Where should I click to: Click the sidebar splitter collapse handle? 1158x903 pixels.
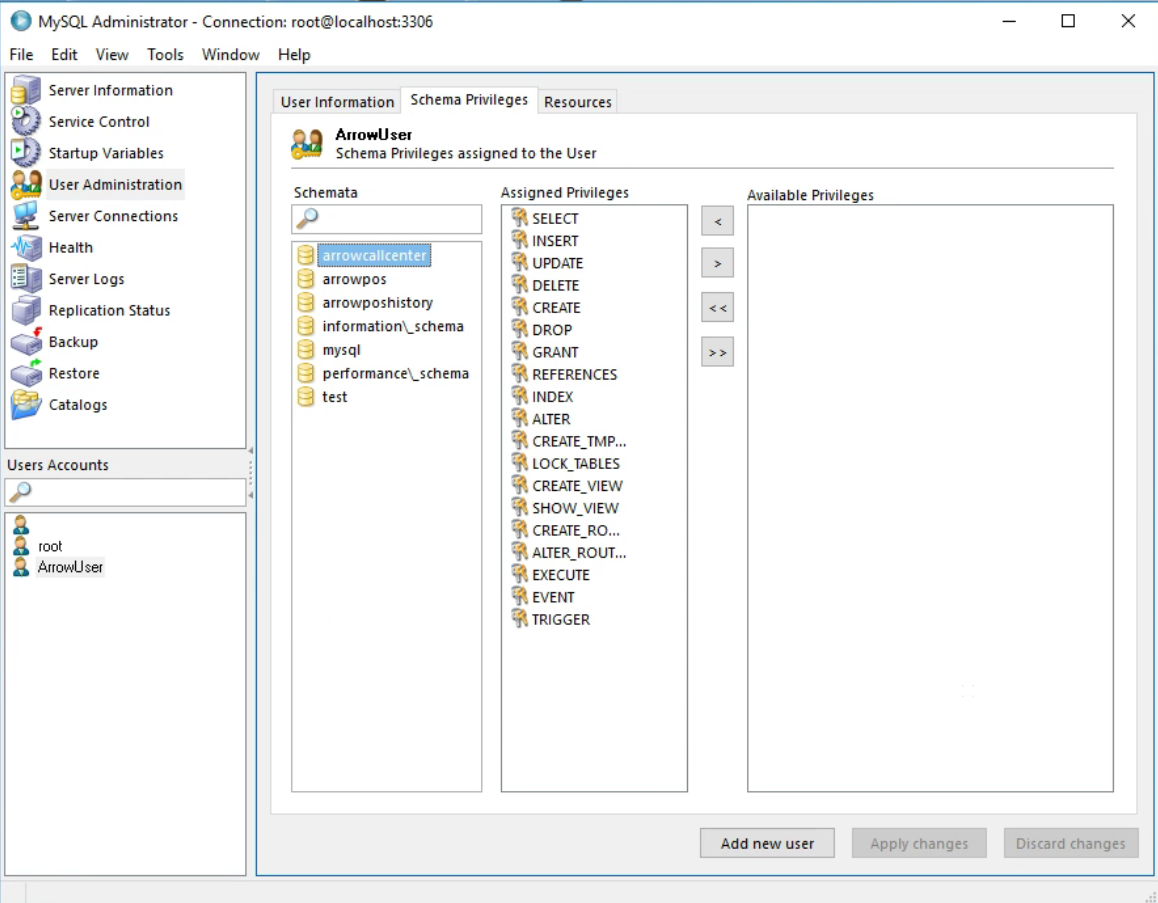[250, 473]
